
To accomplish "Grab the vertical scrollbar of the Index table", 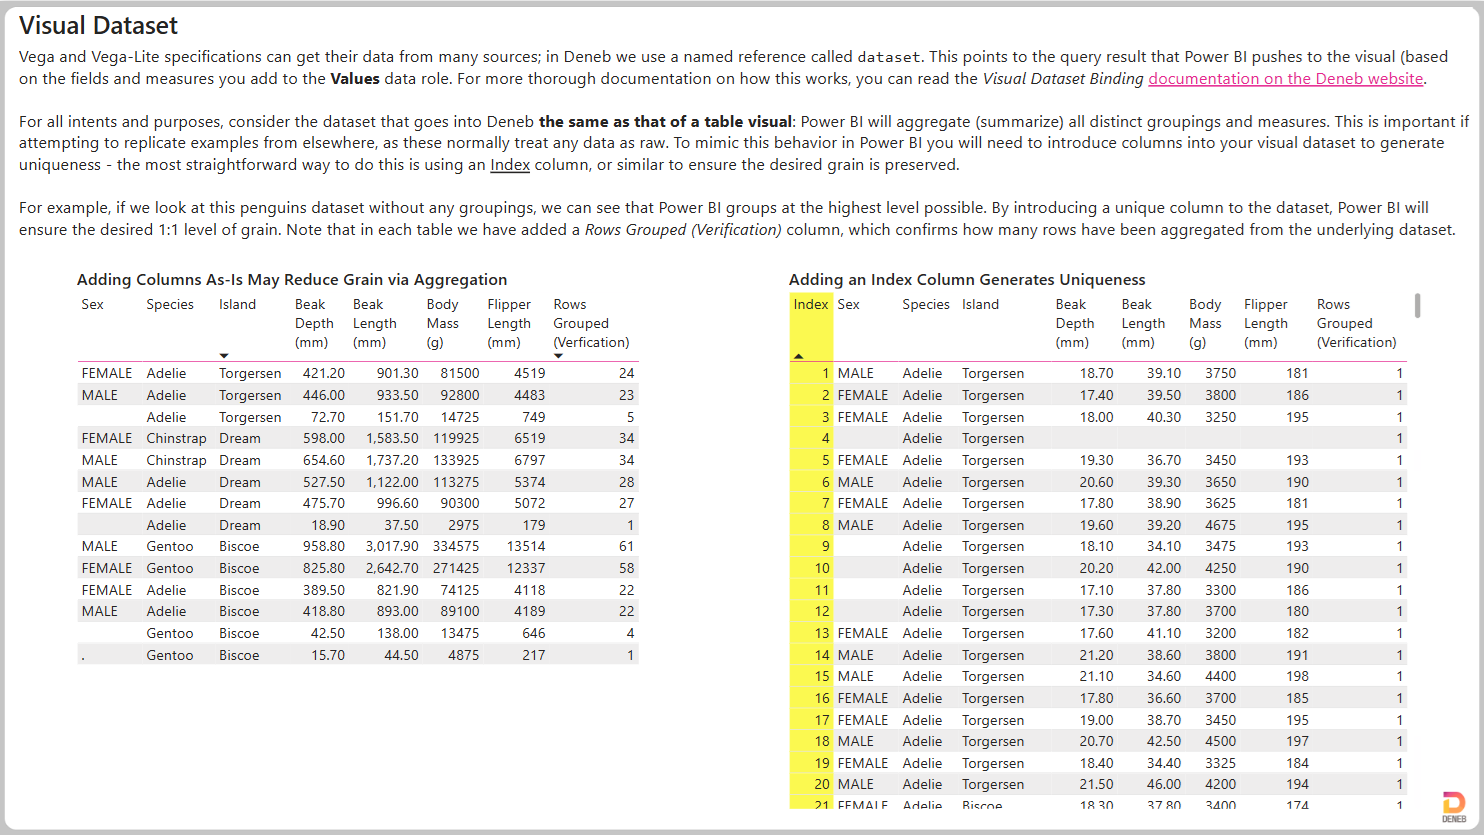I will 1416,305.
